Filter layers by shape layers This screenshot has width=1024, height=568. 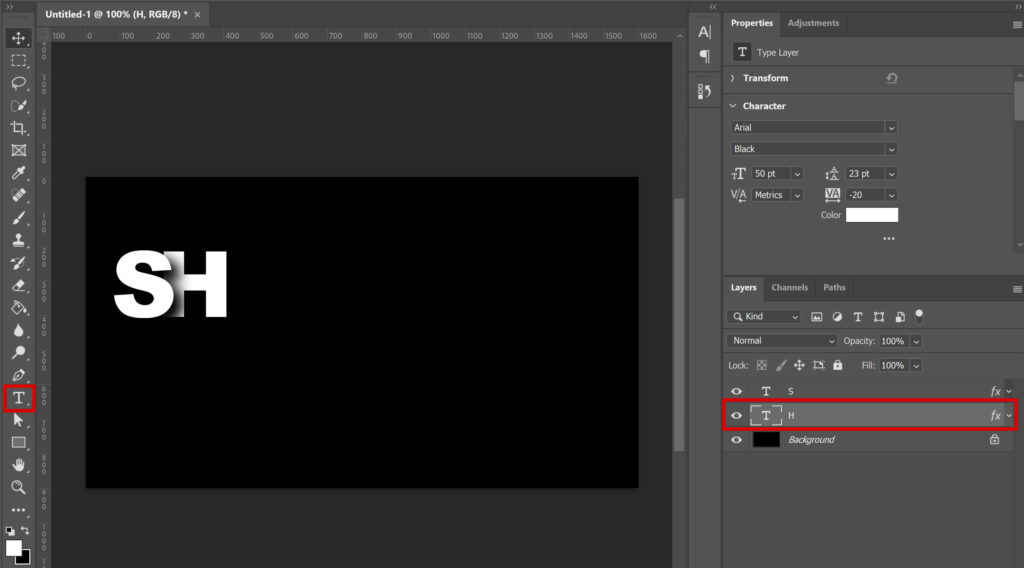[x=879, y=317]
